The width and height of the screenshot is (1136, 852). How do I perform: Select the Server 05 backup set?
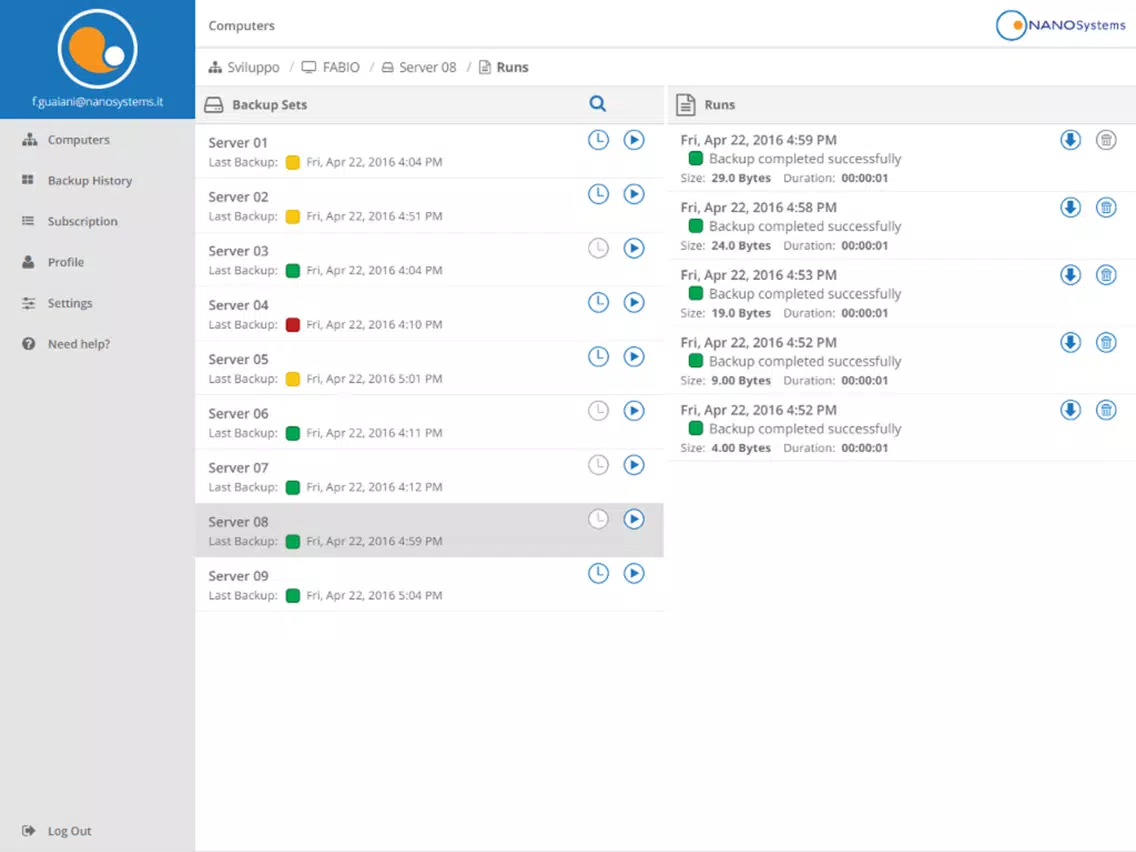pyautogui.click(x=429, y=368)
